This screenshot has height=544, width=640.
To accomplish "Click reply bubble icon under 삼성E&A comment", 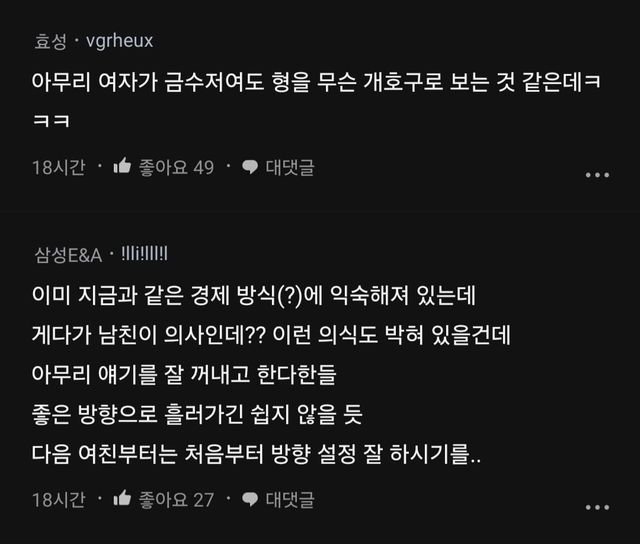I will (250, 499).
